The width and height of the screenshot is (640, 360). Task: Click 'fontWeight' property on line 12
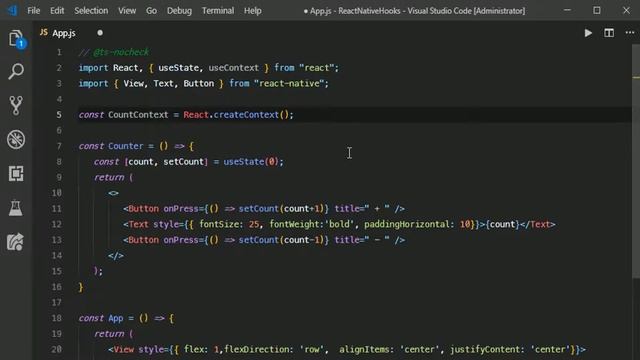[294, 224]
